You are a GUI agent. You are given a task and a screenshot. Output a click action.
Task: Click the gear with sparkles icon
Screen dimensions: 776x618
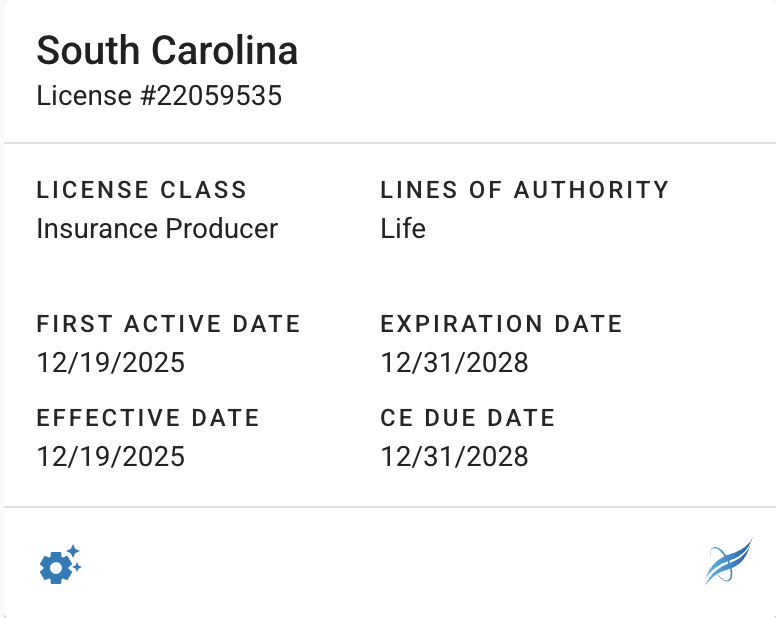tap(59, 565)
